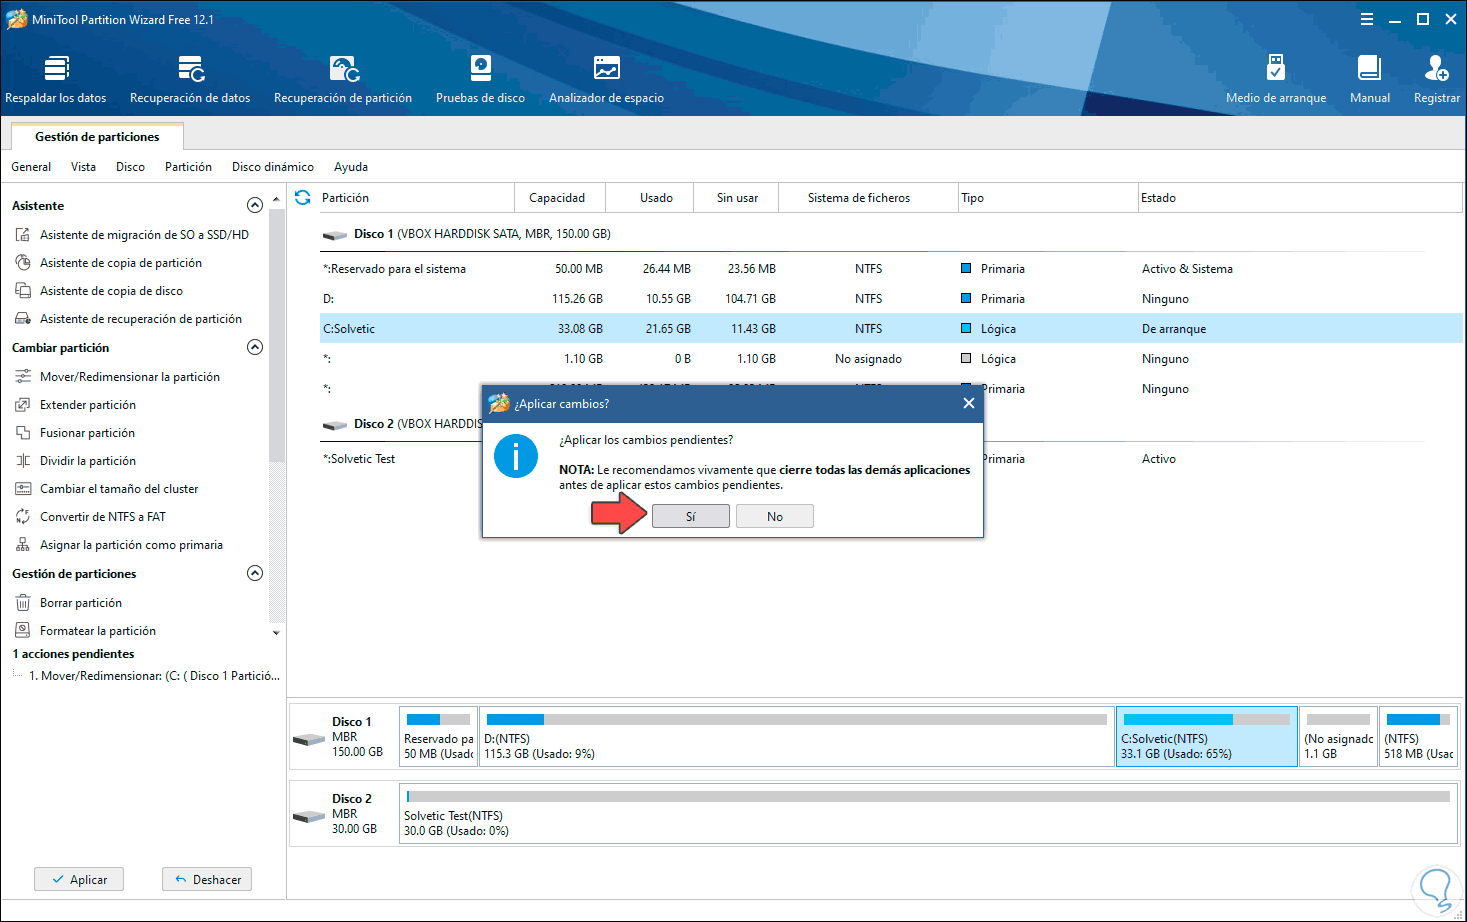Collapse the Cambiar partición section

[255, 347]
